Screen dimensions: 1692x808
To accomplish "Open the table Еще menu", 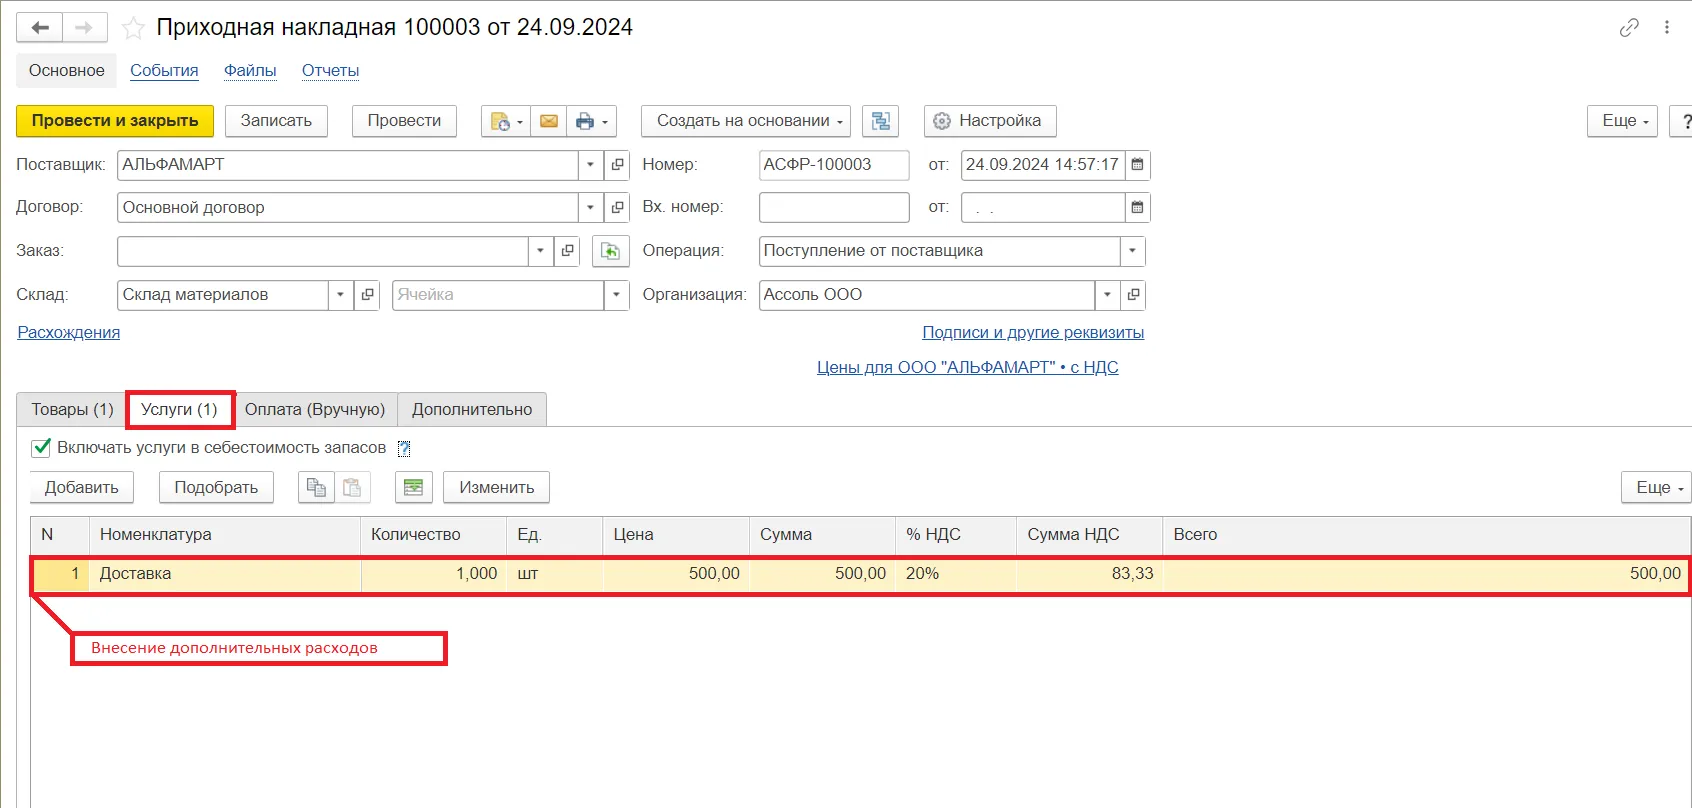I will click(x=1657, y=488).
